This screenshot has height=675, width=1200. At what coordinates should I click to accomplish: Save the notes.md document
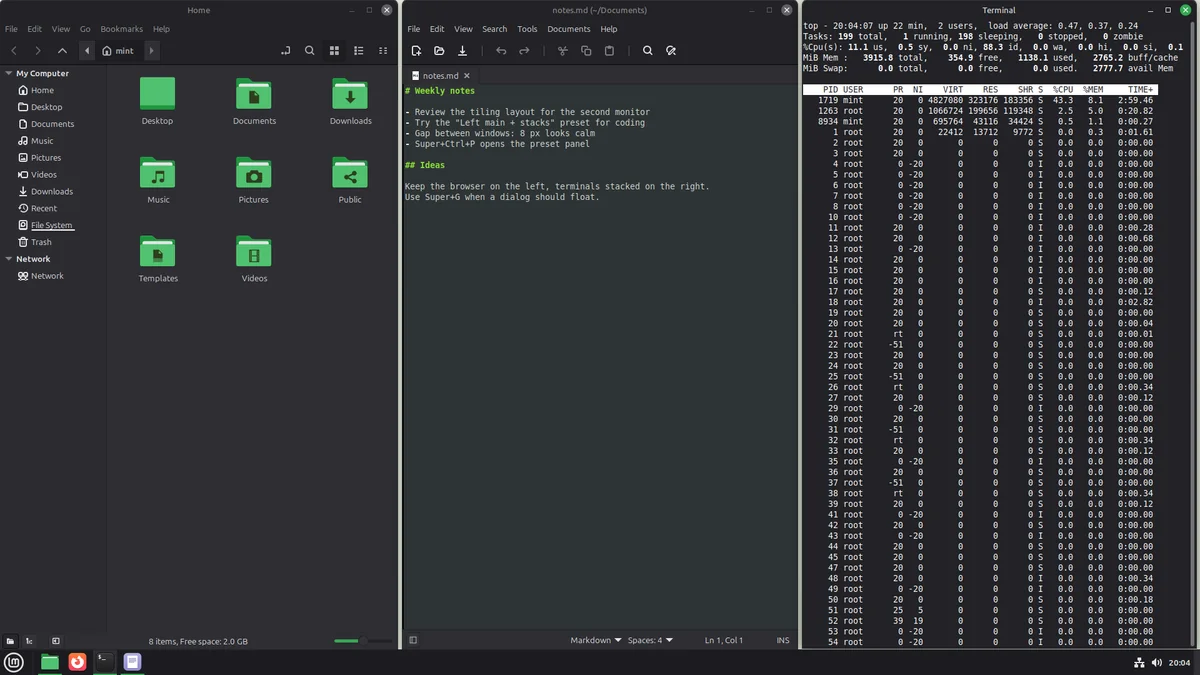pos(463,50)
